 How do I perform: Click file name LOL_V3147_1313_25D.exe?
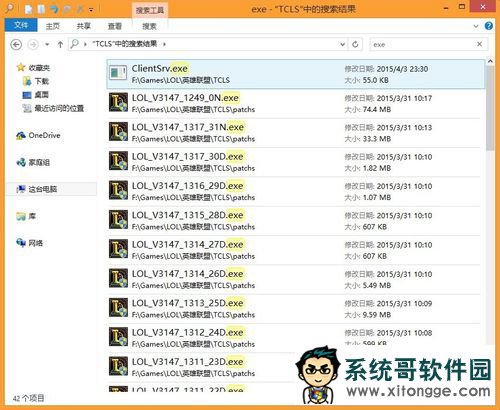(x=188, y=303)
